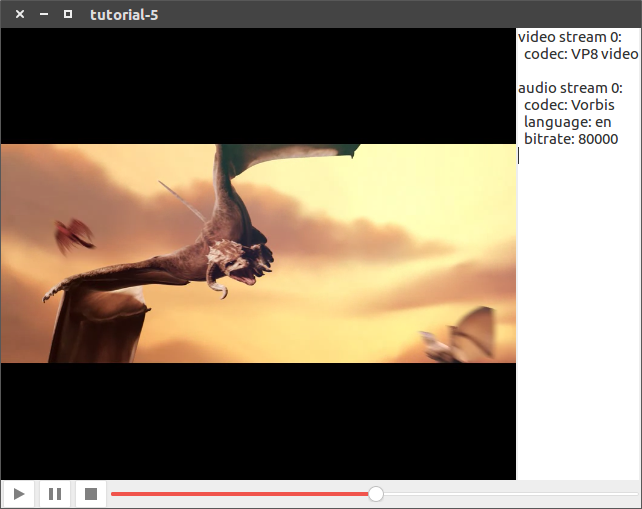
Task: Pause the video with the Pause button
Action: (x=55, y=494)
